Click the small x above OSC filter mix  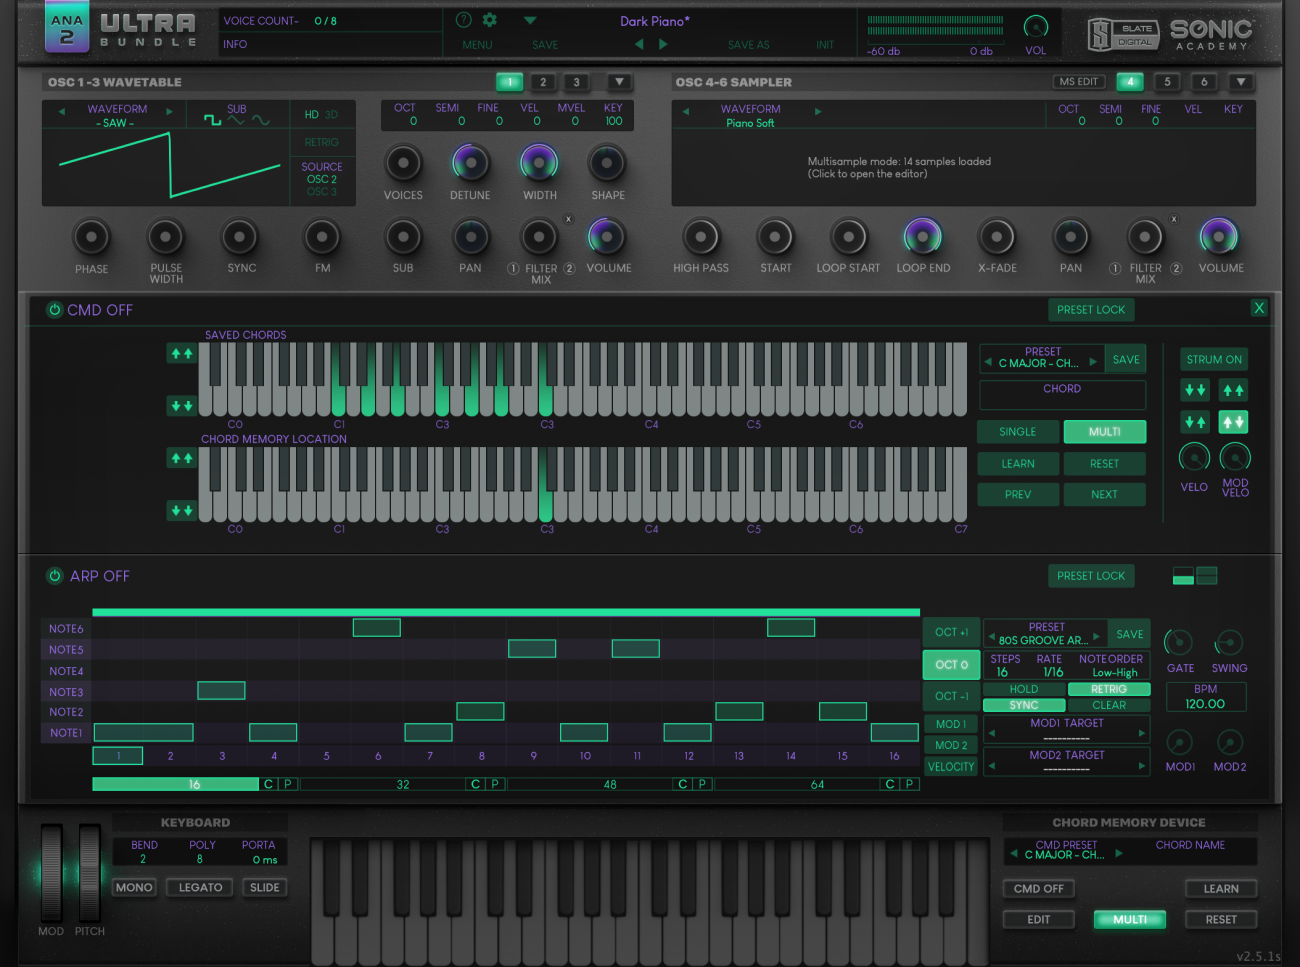568,219
